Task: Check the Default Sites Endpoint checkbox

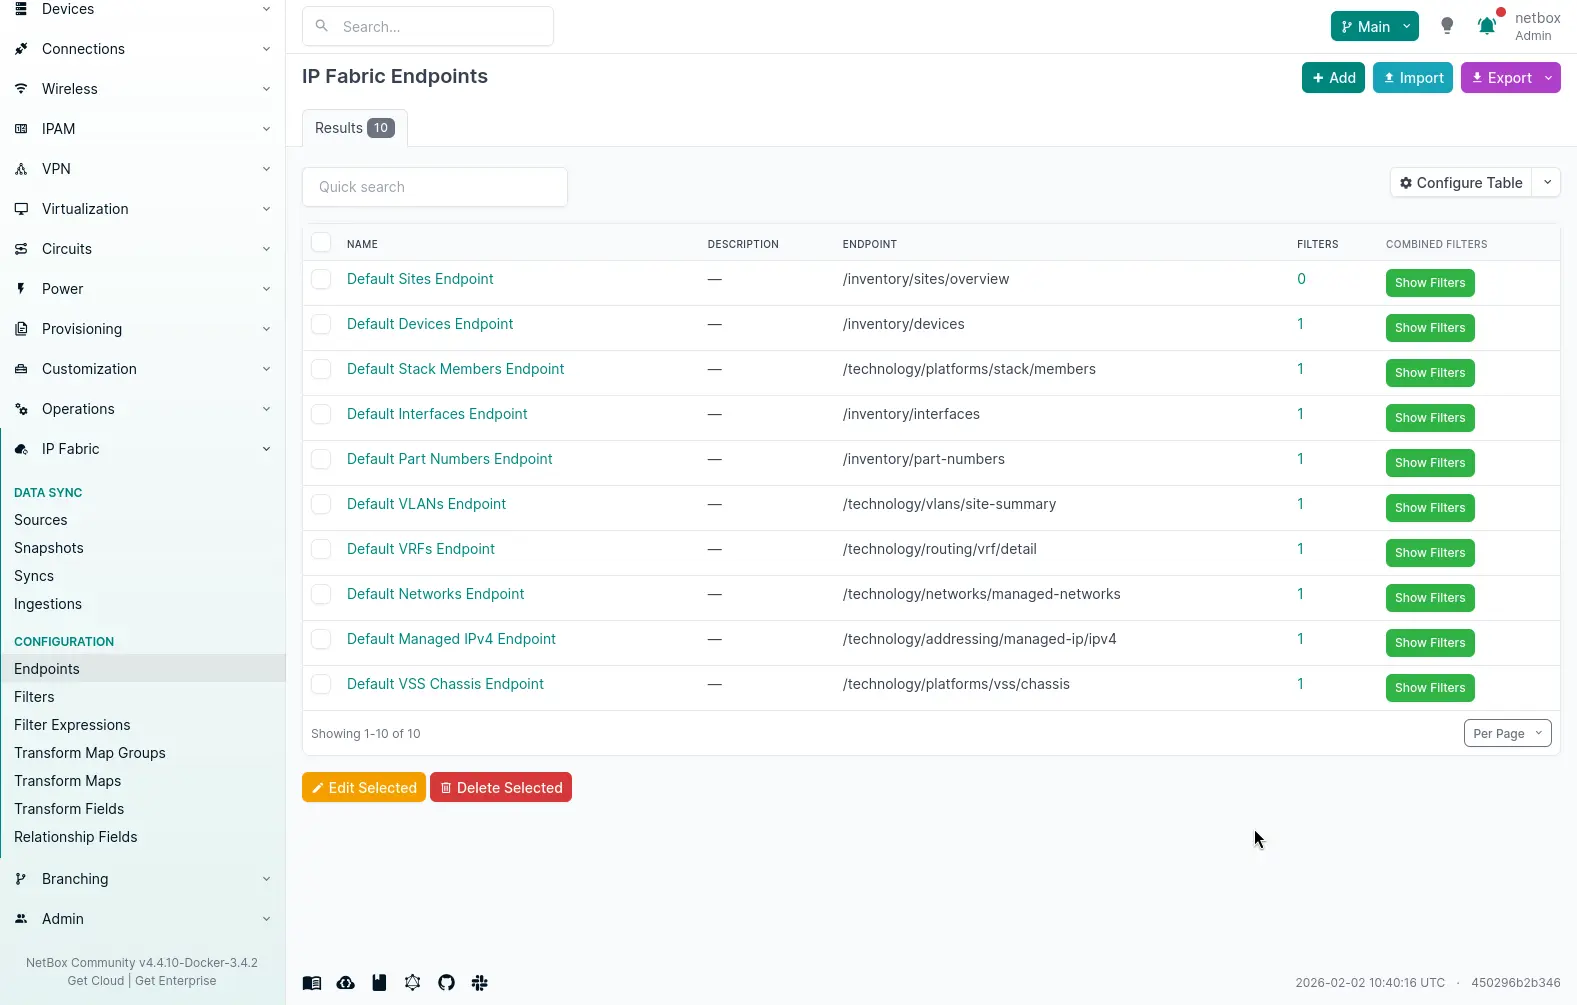Action: (321, 279)
